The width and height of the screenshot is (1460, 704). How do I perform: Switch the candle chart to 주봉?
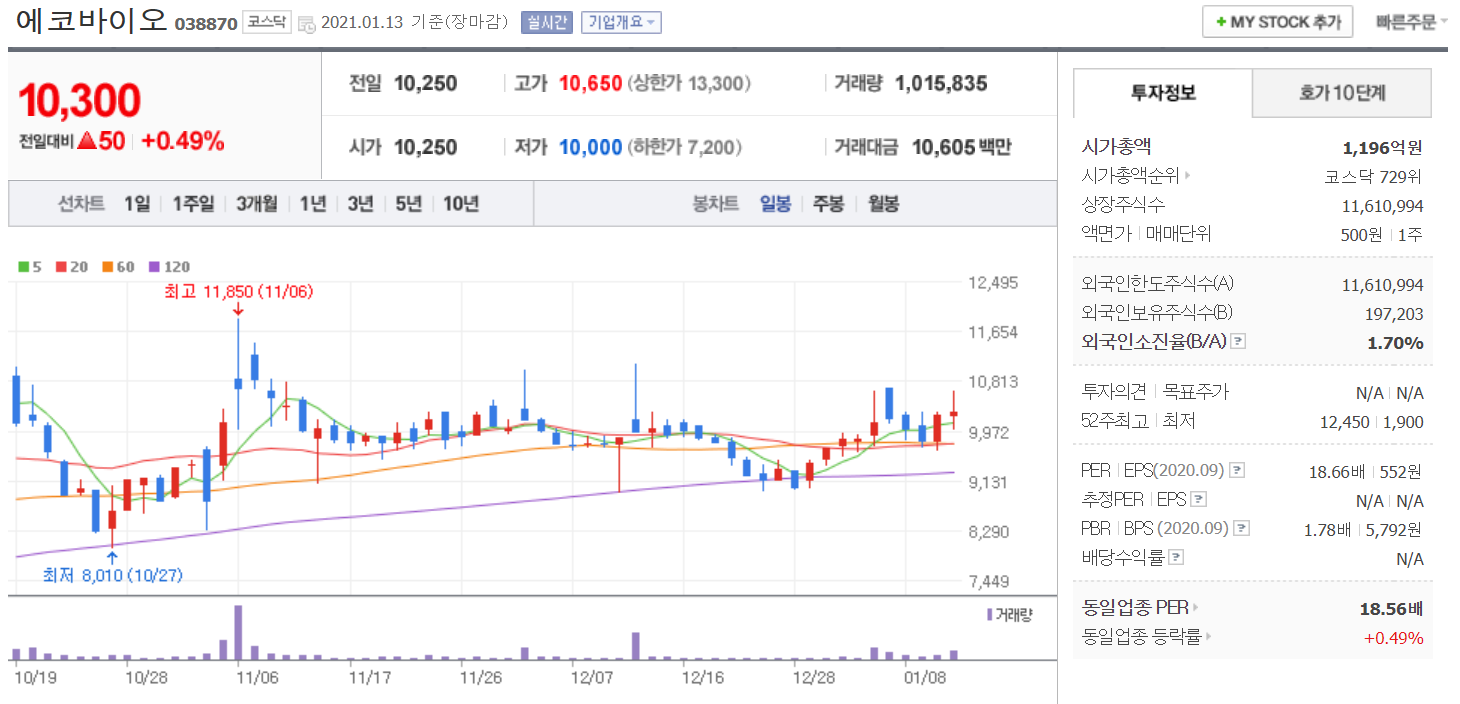pyautogui.click(x=827, y=204)
